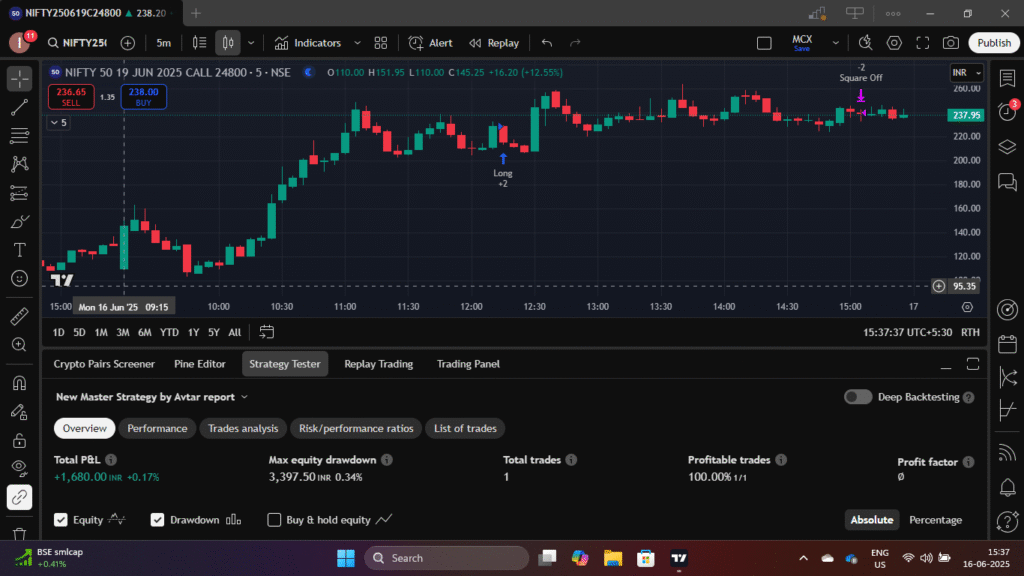
Task: Open the Pine Editor tab
Action: point(200,364)
